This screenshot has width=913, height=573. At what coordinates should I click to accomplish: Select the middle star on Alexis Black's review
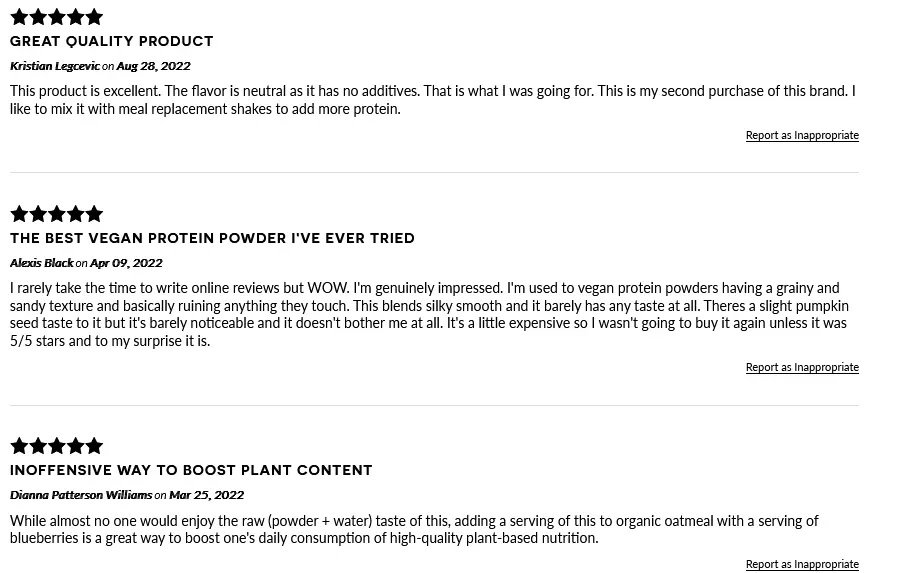coord(56,214)
